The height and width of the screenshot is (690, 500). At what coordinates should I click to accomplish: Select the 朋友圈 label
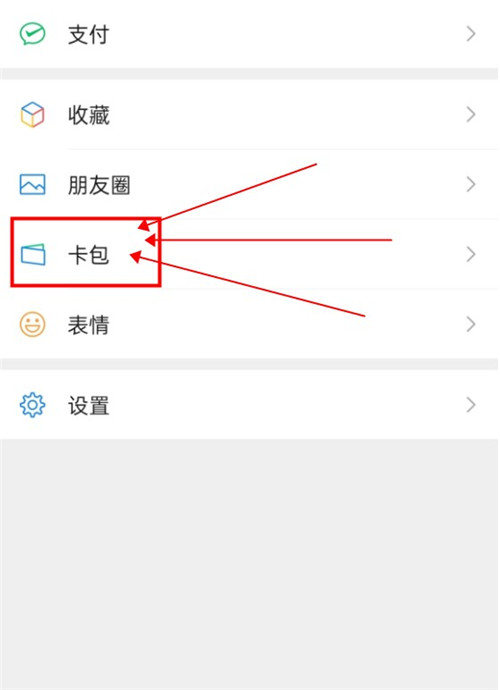(x=99, y=185)
